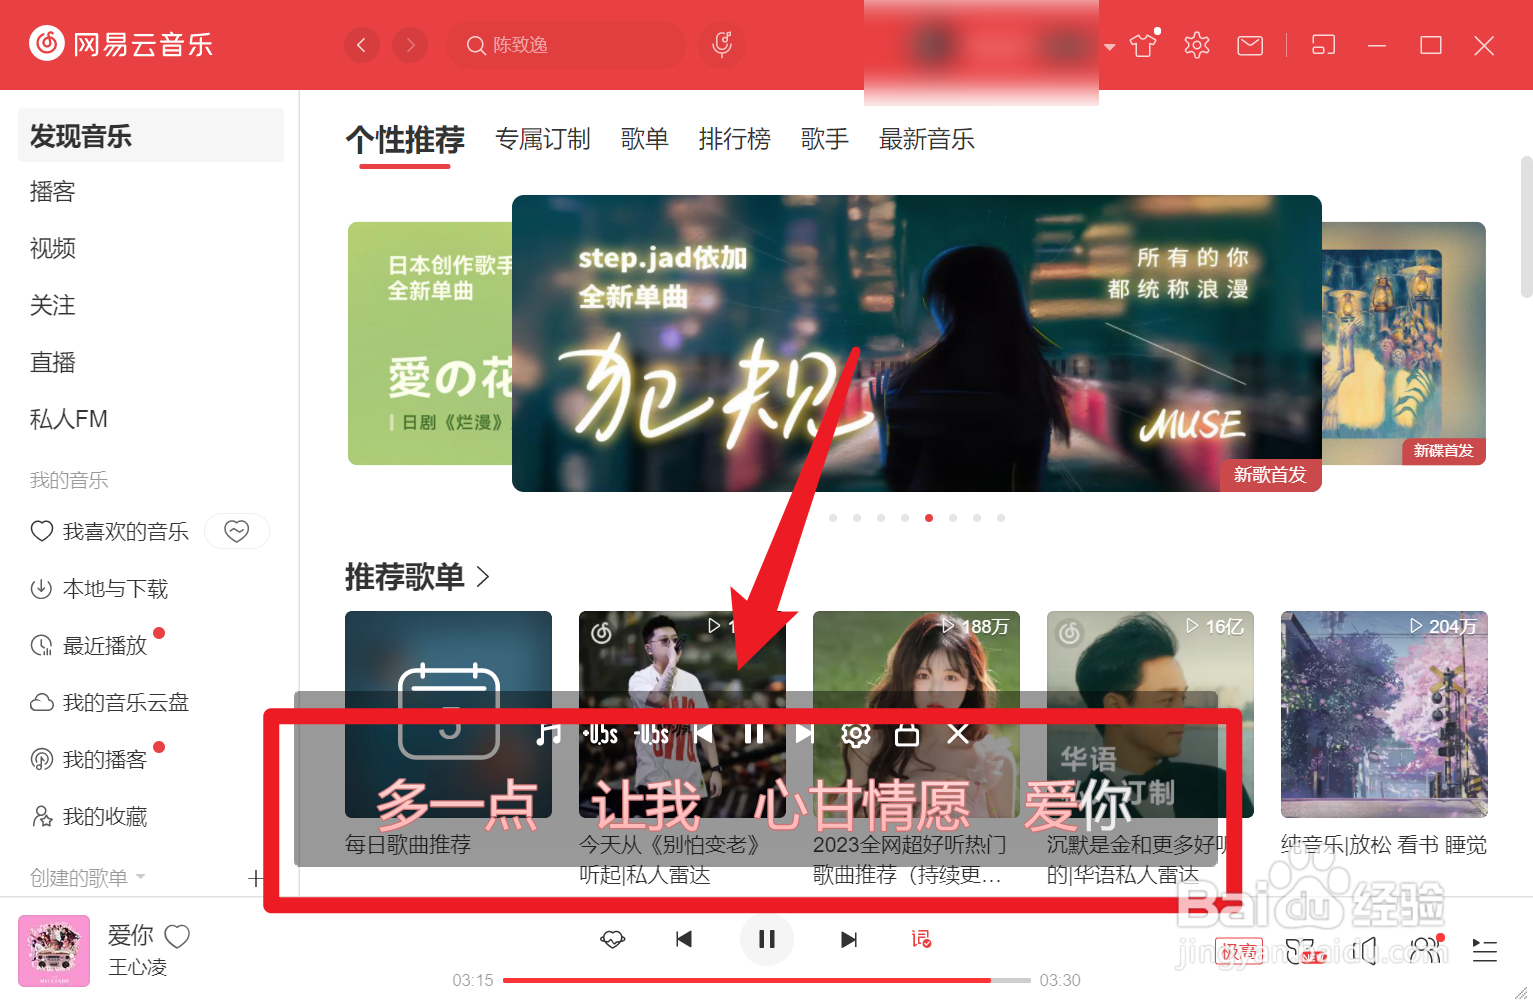
Task: Open listen-to-identify microphone icon beside search
Action: (x=722, y=45)
